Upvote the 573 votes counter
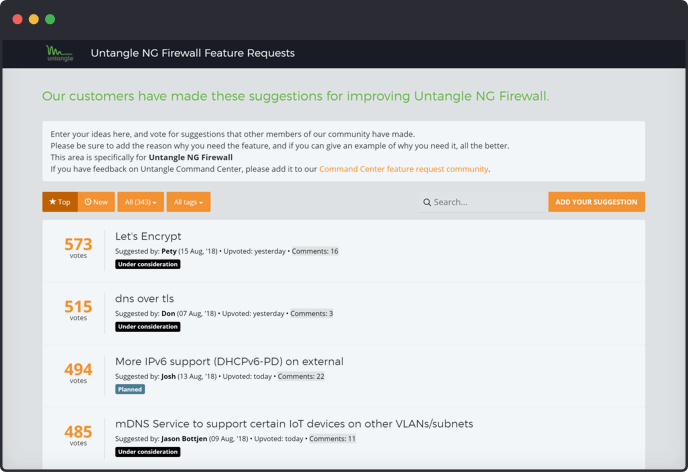This screenshot has height=472, width=688. tap(78, 246)
